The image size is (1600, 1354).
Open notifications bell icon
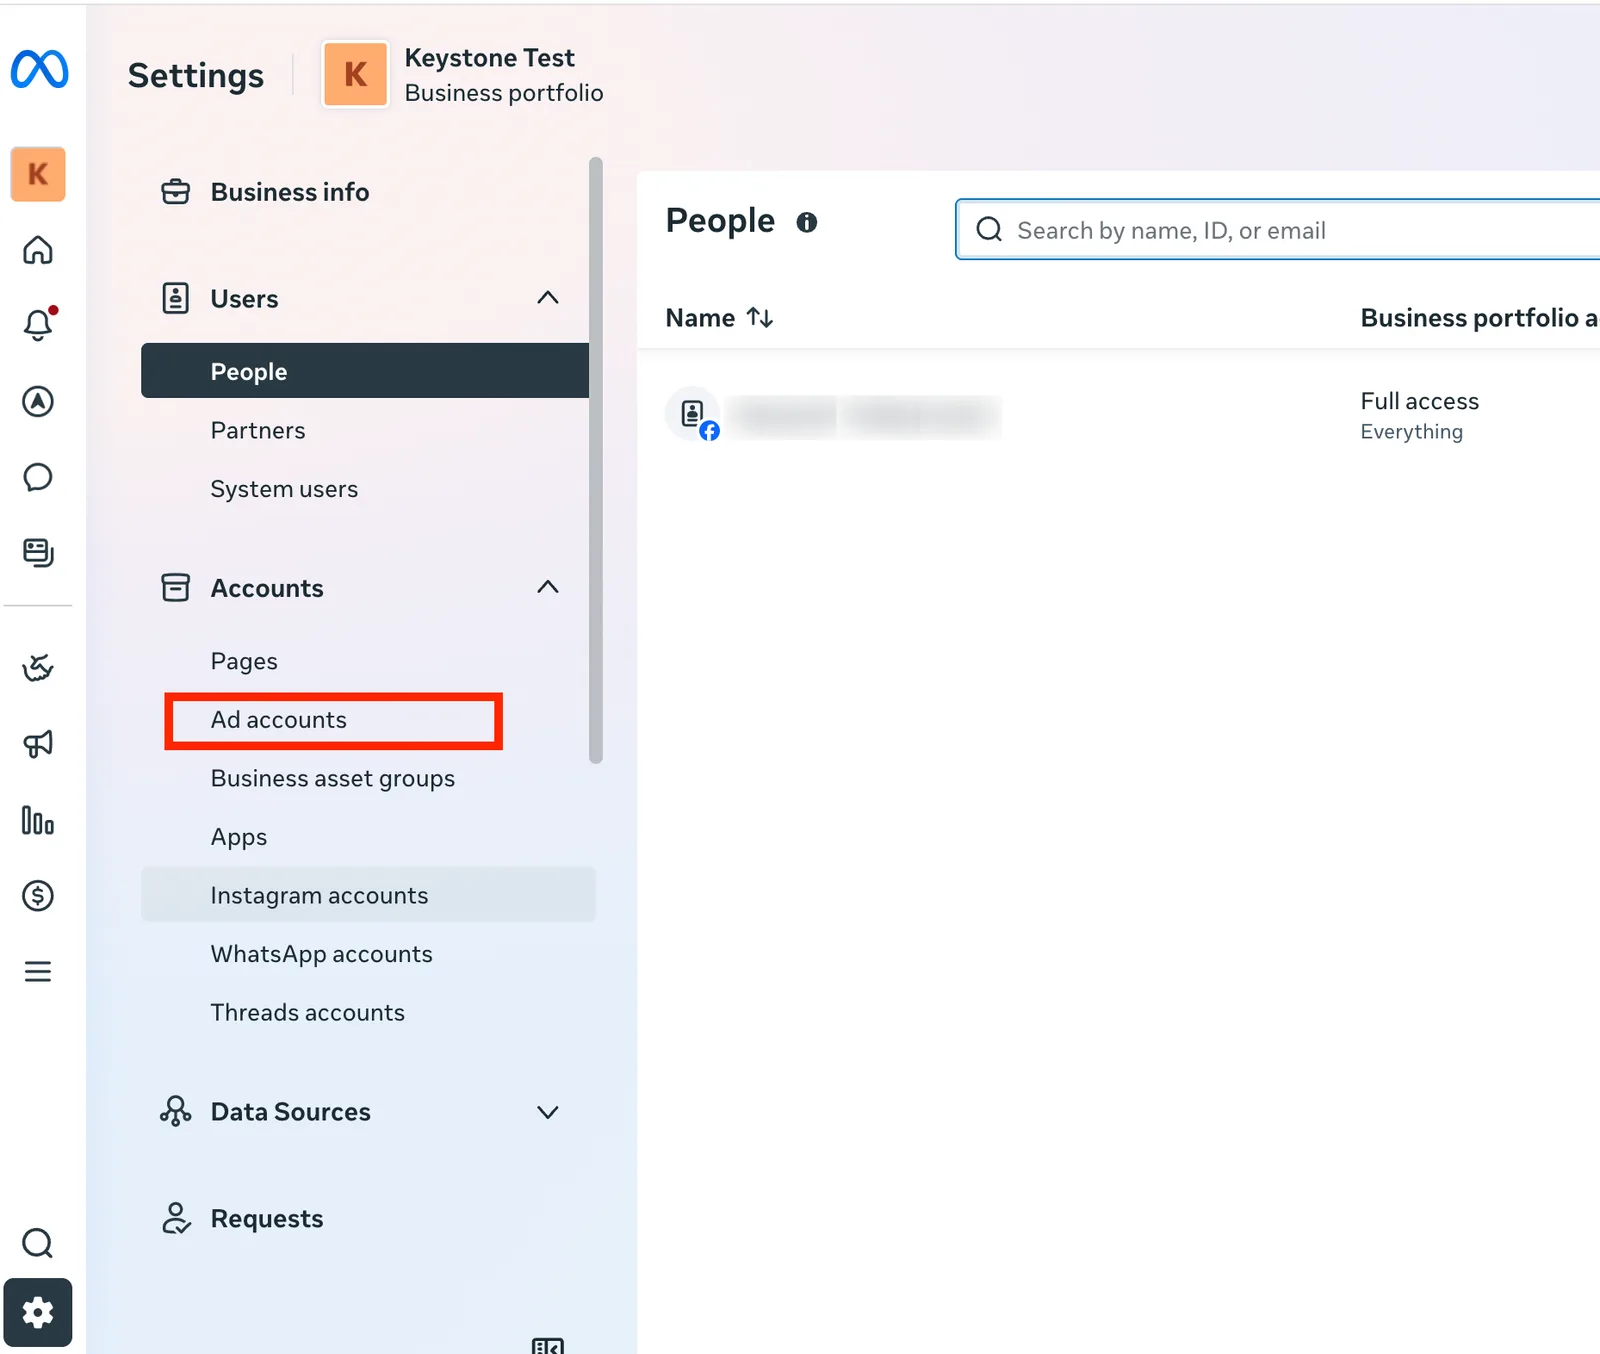pos(38,324)
